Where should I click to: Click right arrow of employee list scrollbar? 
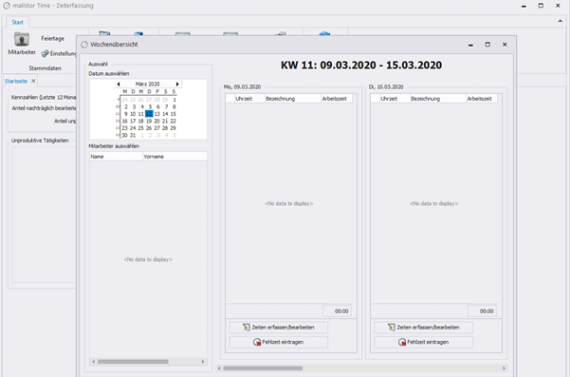coord(203,362)
